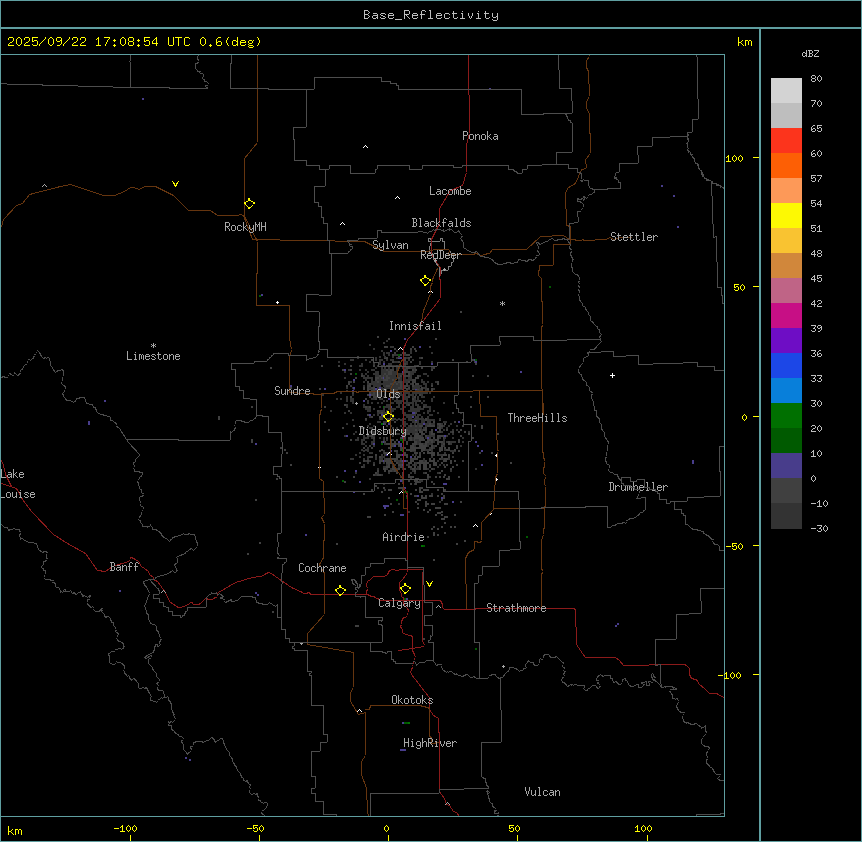This screenshot has height=842, width=862.
Task: Select the Banff town label
Action: tap(124, 567)
